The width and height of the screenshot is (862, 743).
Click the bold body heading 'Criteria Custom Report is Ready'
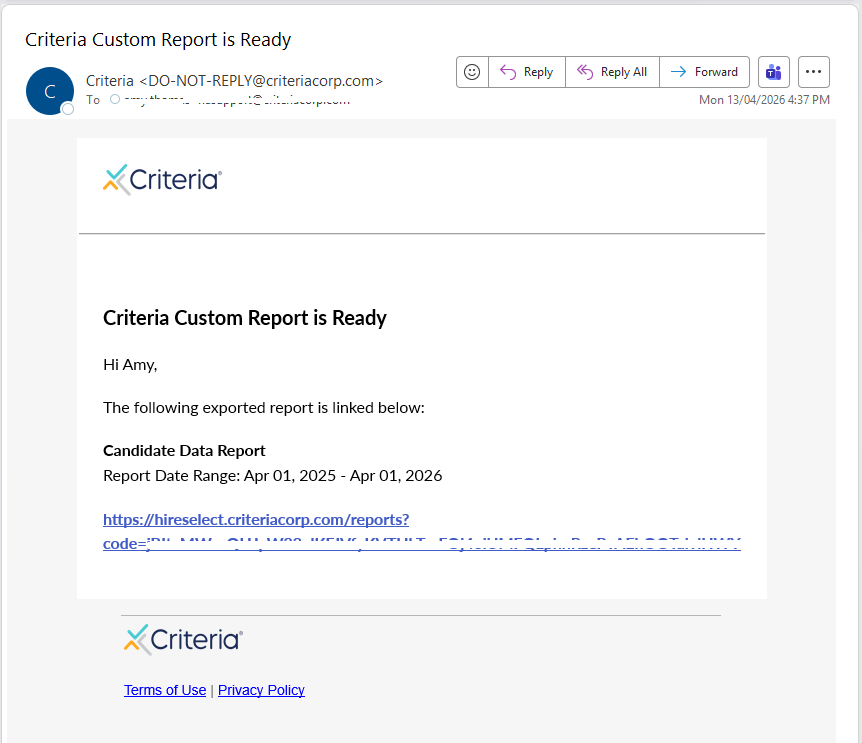pyautogui.click(x=245, y=318)
